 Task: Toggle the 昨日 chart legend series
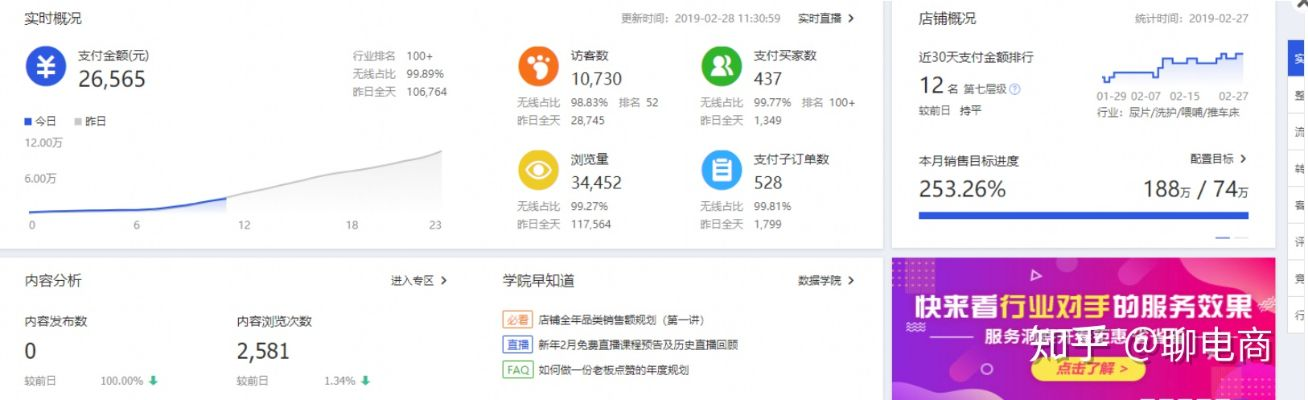click(x=90, y=121)
